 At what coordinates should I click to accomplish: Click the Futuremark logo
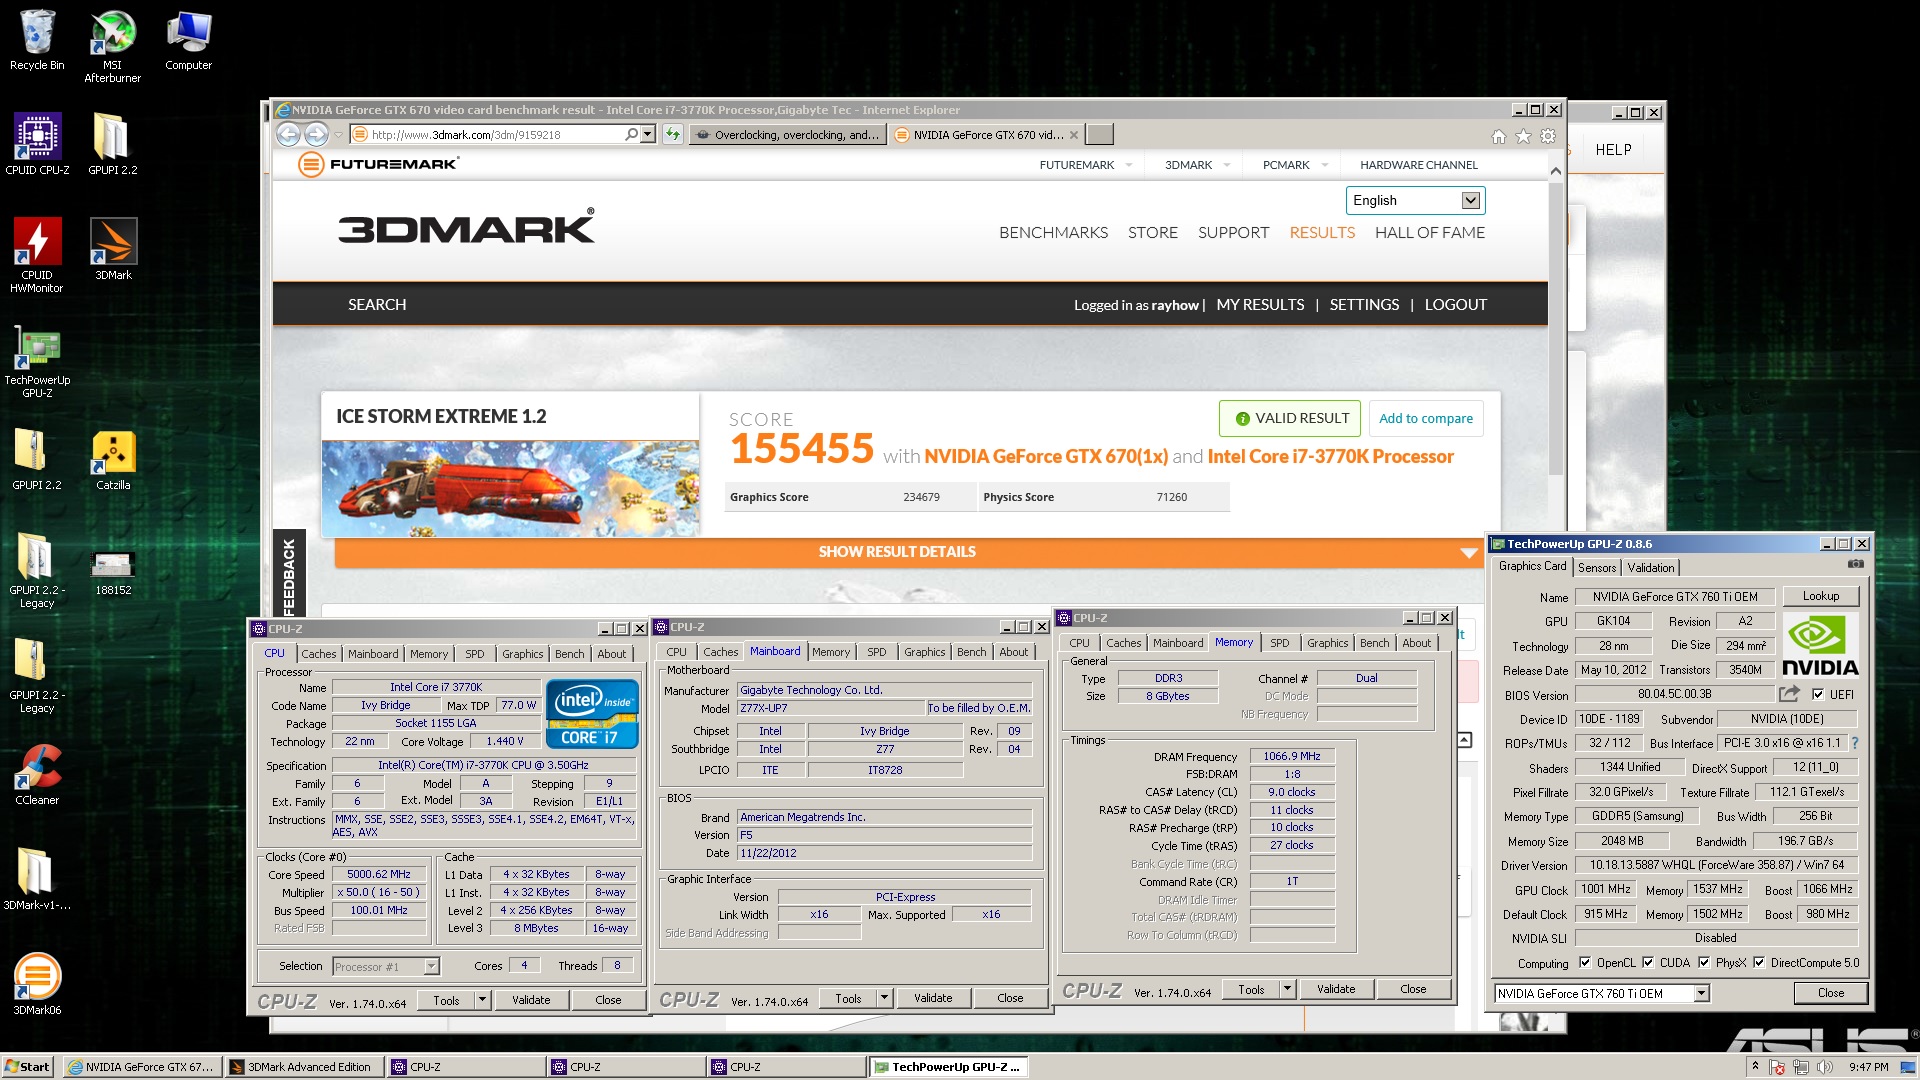[x=378, y=164]
